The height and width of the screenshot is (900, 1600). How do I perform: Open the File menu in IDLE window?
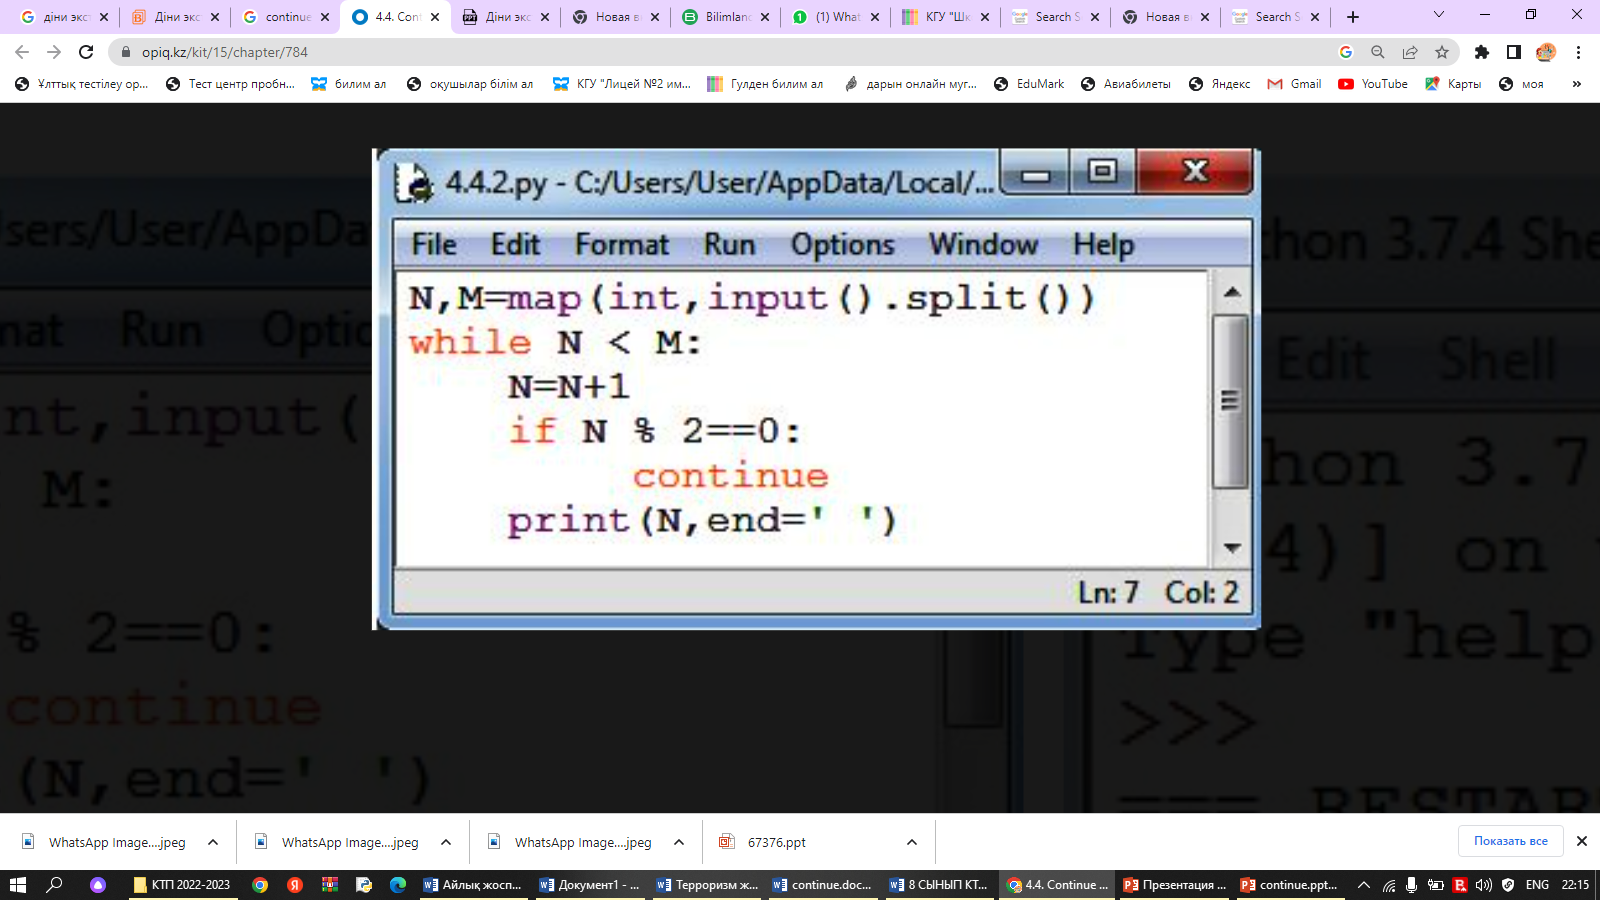click(x=434, y=245)
